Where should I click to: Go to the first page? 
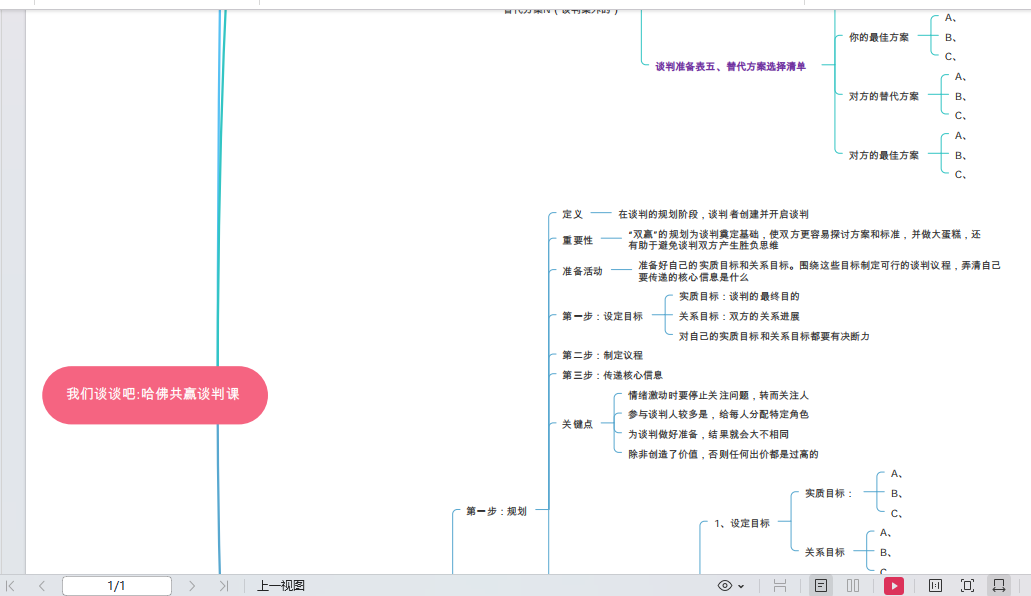11,585
